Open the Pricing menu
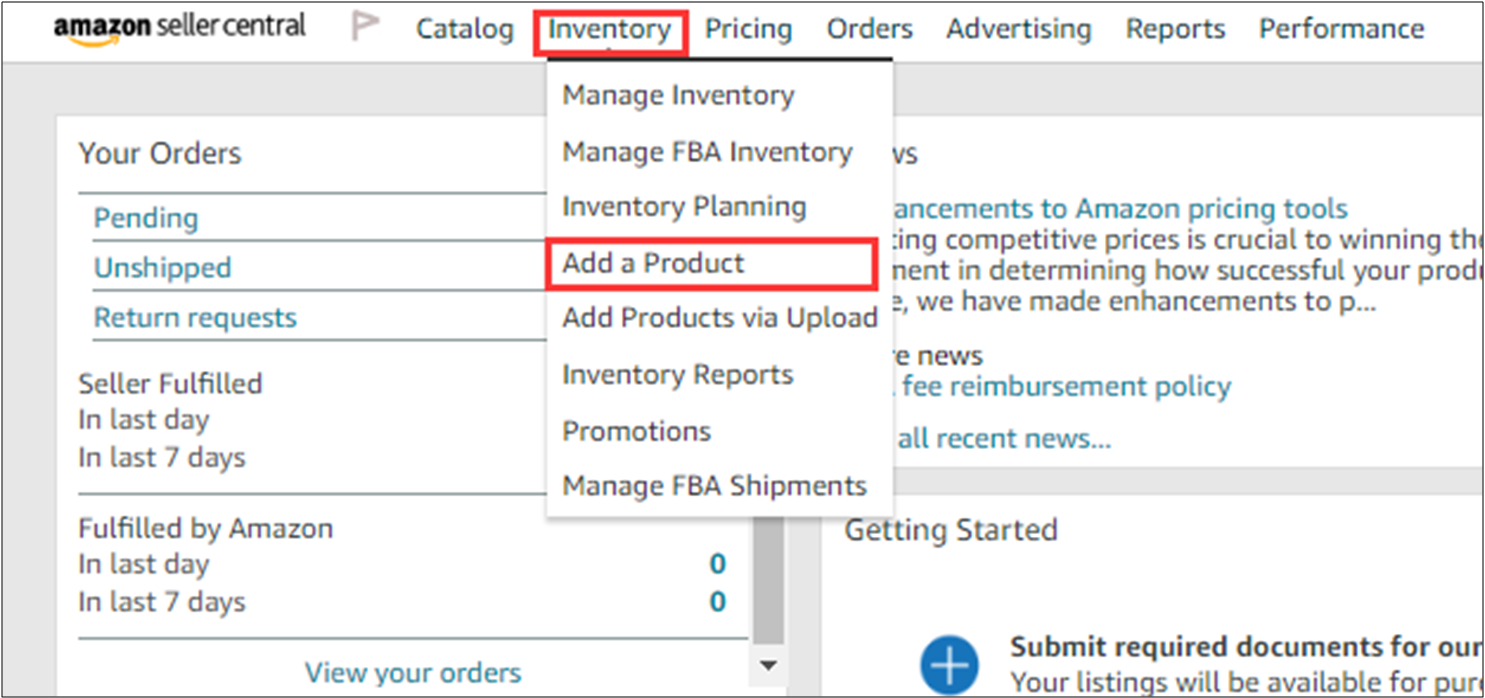The height and width of the screenshot is (698, 1485). coord(748,30)
